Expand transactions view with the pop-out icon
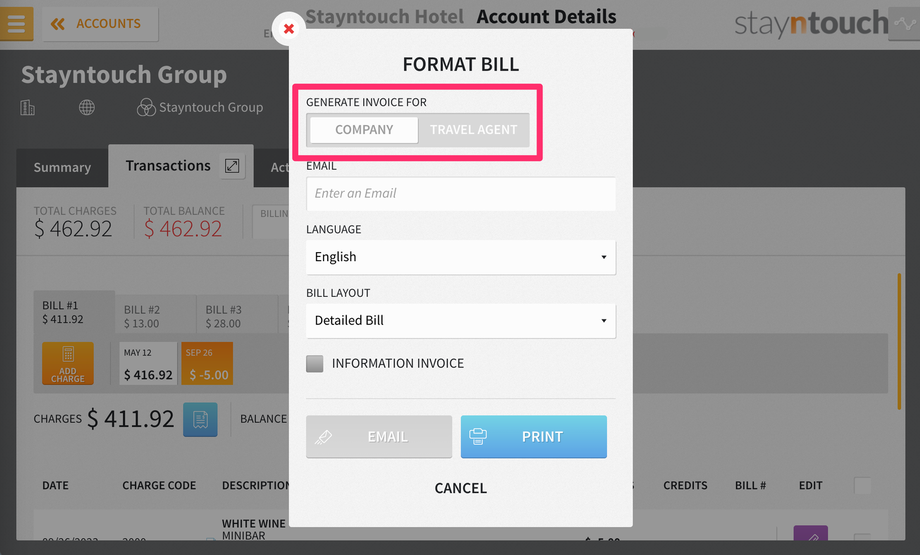920x555 pixels. tap(232, 166)
